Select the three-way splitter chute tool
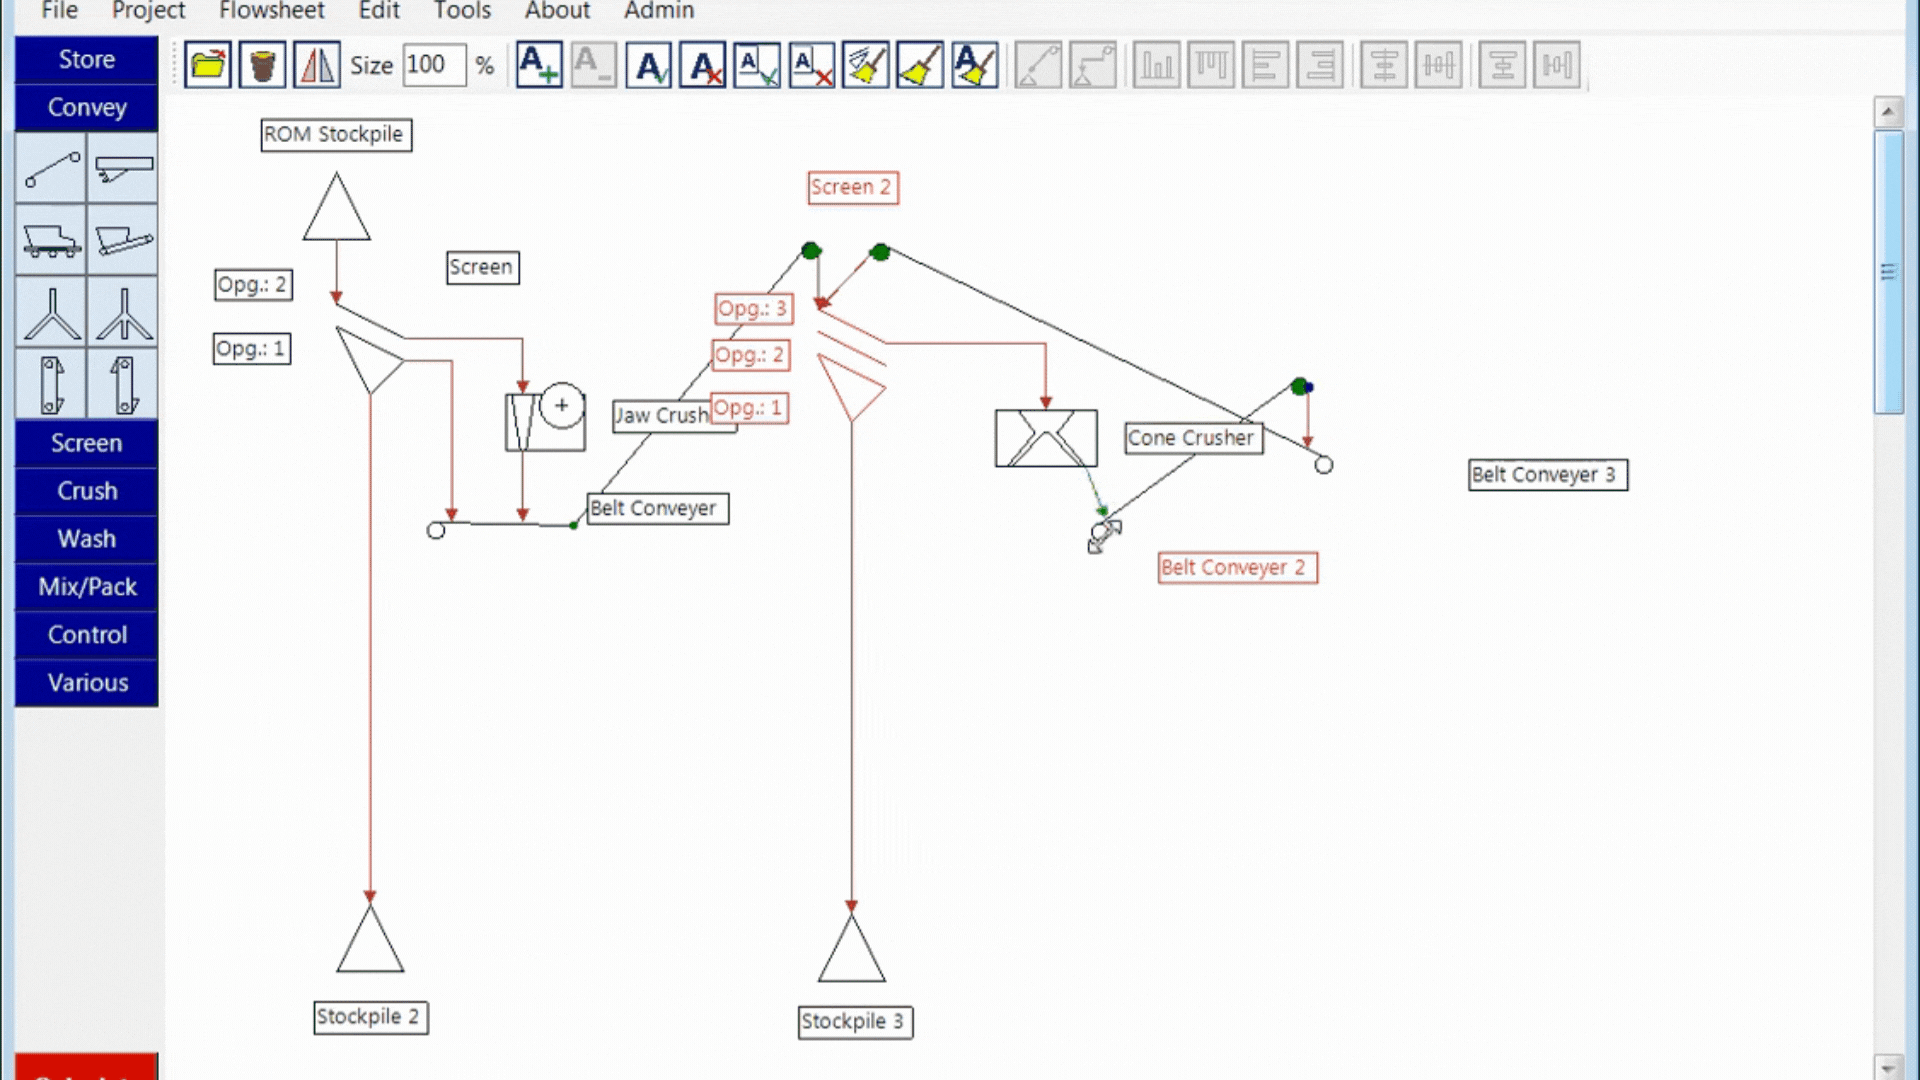The image size is (1920, 1080). (x=123, y=312)
